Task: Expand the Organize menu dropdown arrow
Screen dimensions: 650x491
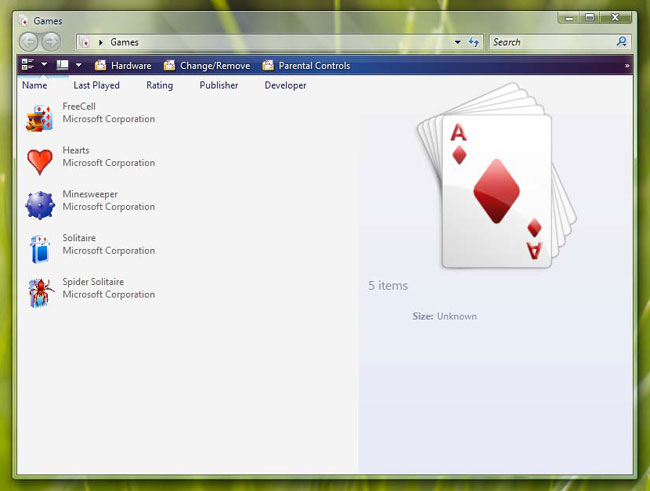Action: (44, 65)
